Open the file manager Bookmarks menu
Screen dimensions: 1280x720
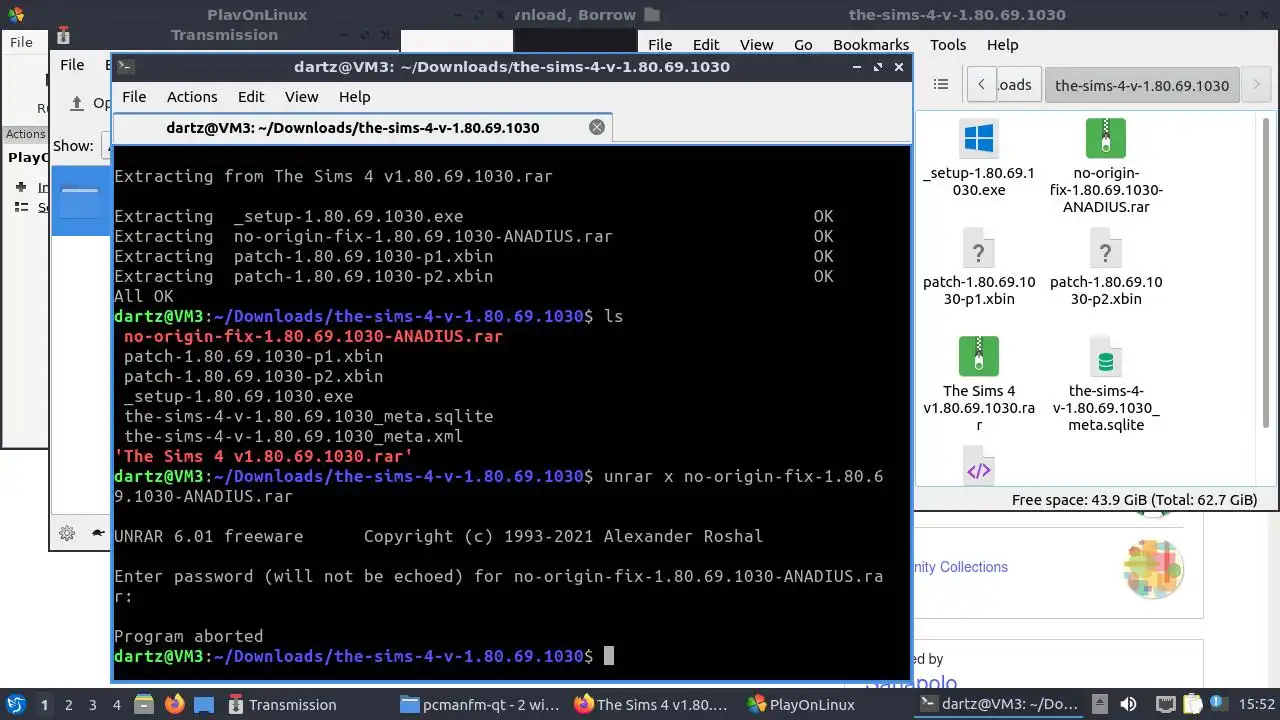(871, 45)
